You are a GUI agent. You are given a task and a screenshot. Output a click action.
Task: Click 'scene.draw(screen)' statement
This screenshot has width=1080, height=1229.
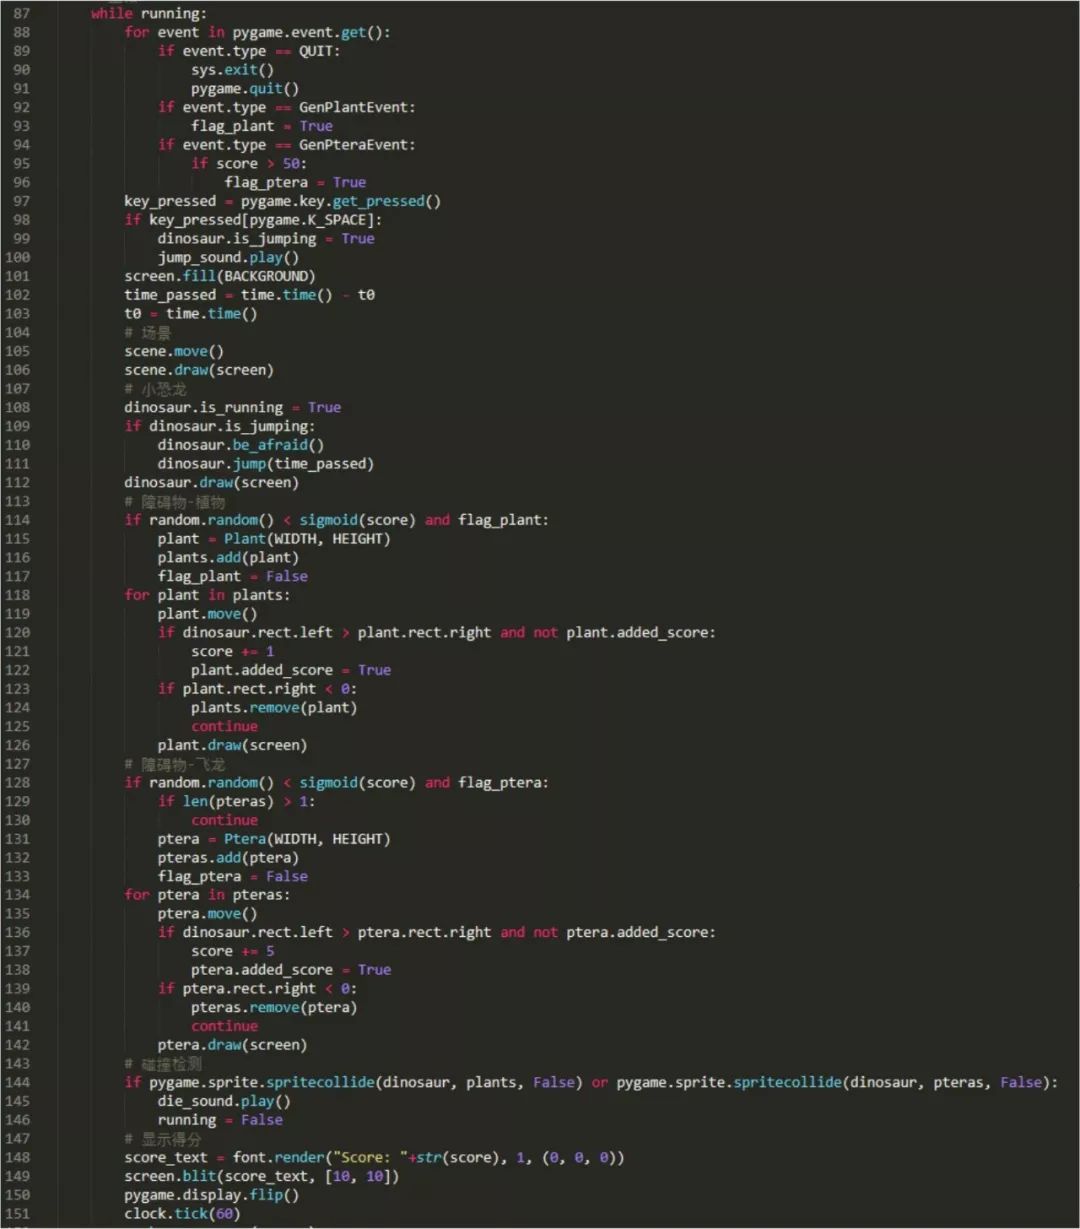click(199, 370)
